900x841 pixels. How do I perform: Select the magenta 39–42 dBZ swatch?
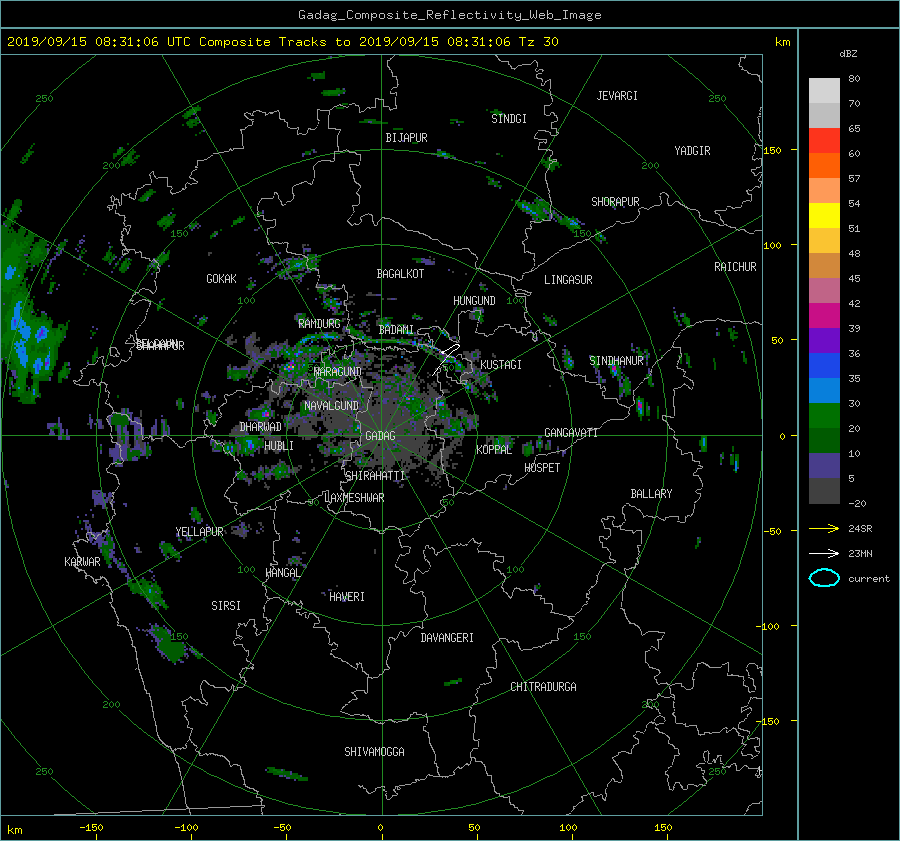click(824, 316)
